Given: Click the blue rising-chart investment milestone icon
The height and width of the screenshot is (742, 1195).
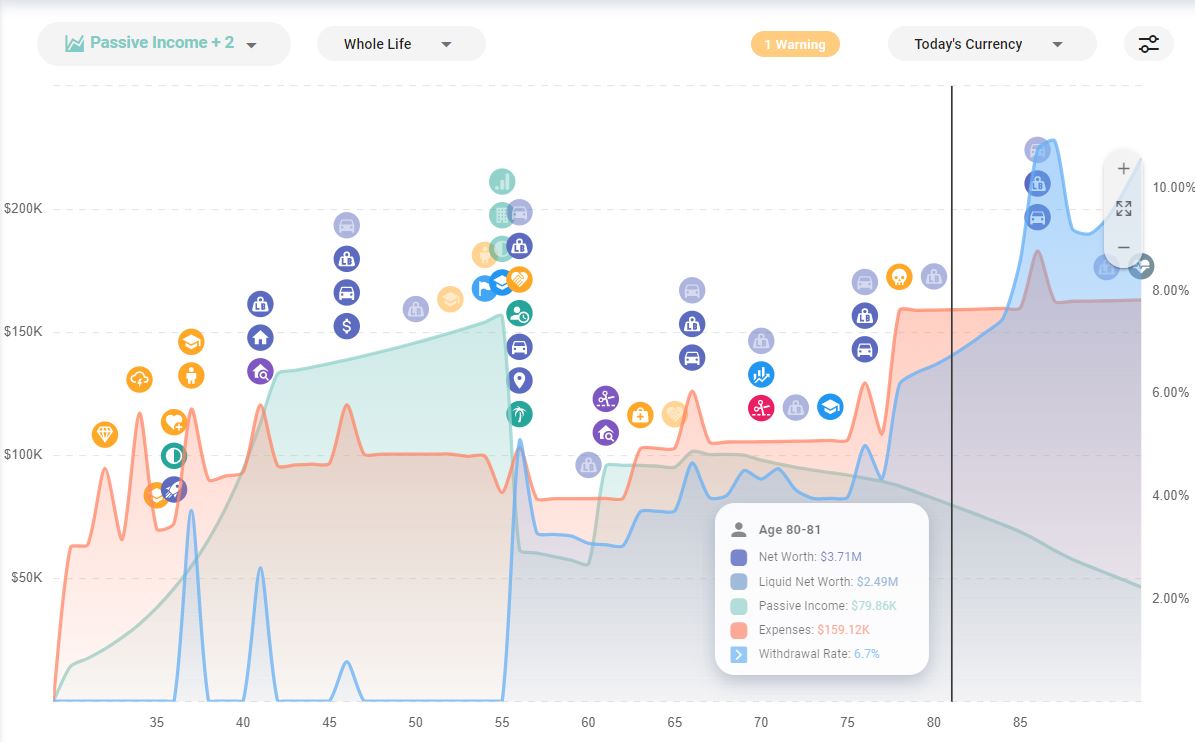Looking at the screenshot, I should [763, 375].
